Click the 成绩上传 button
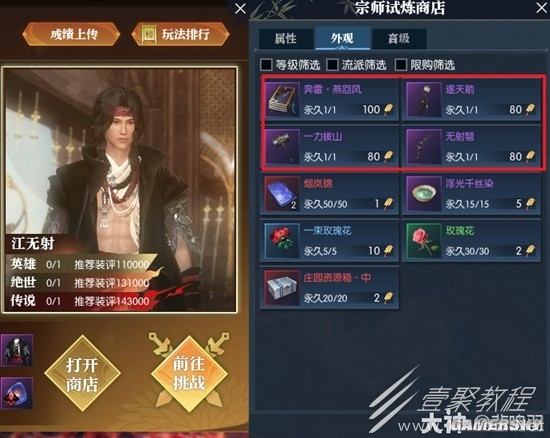Viewport: 550px width, 438px height. click(x=72, y=34)
